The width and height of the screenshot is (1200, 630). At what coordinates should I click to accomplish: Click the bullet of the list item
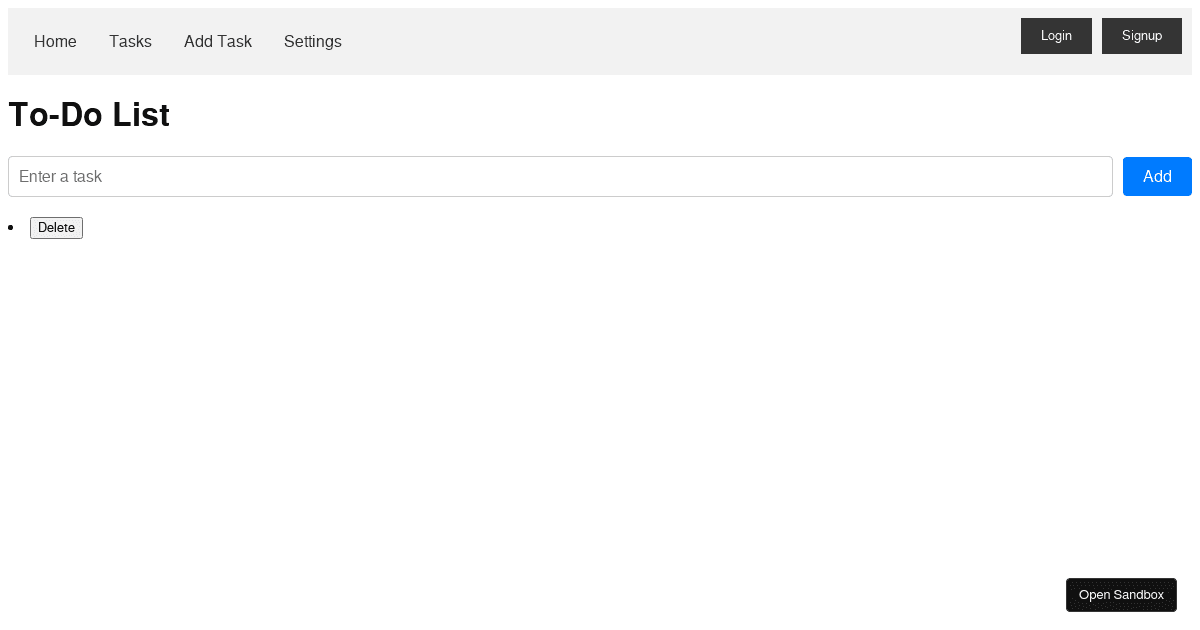11,228
